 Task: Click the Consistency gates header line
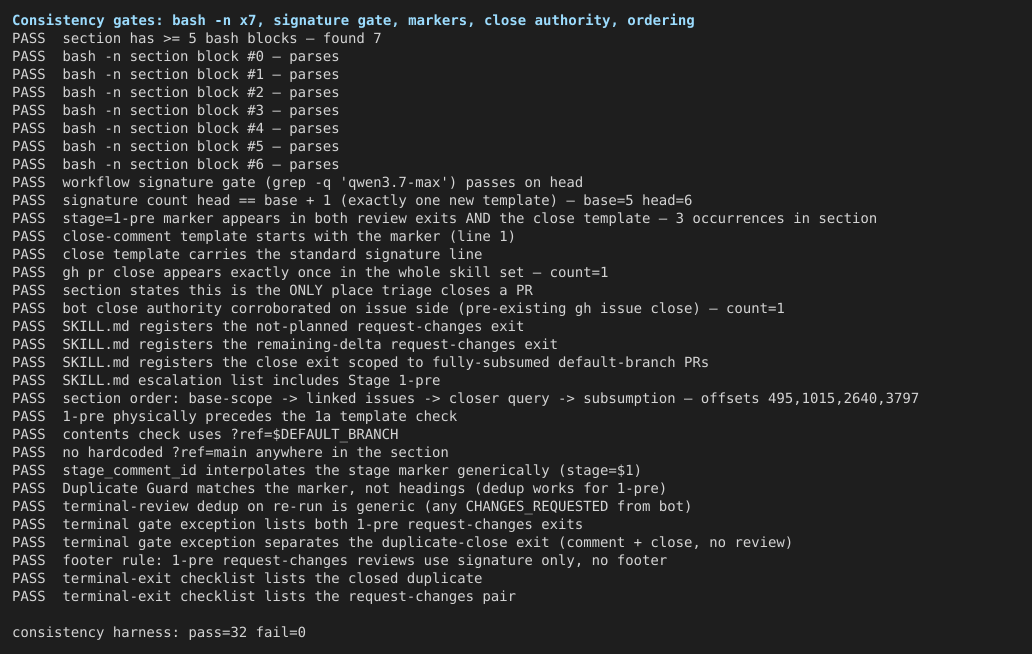coord(353,20)
